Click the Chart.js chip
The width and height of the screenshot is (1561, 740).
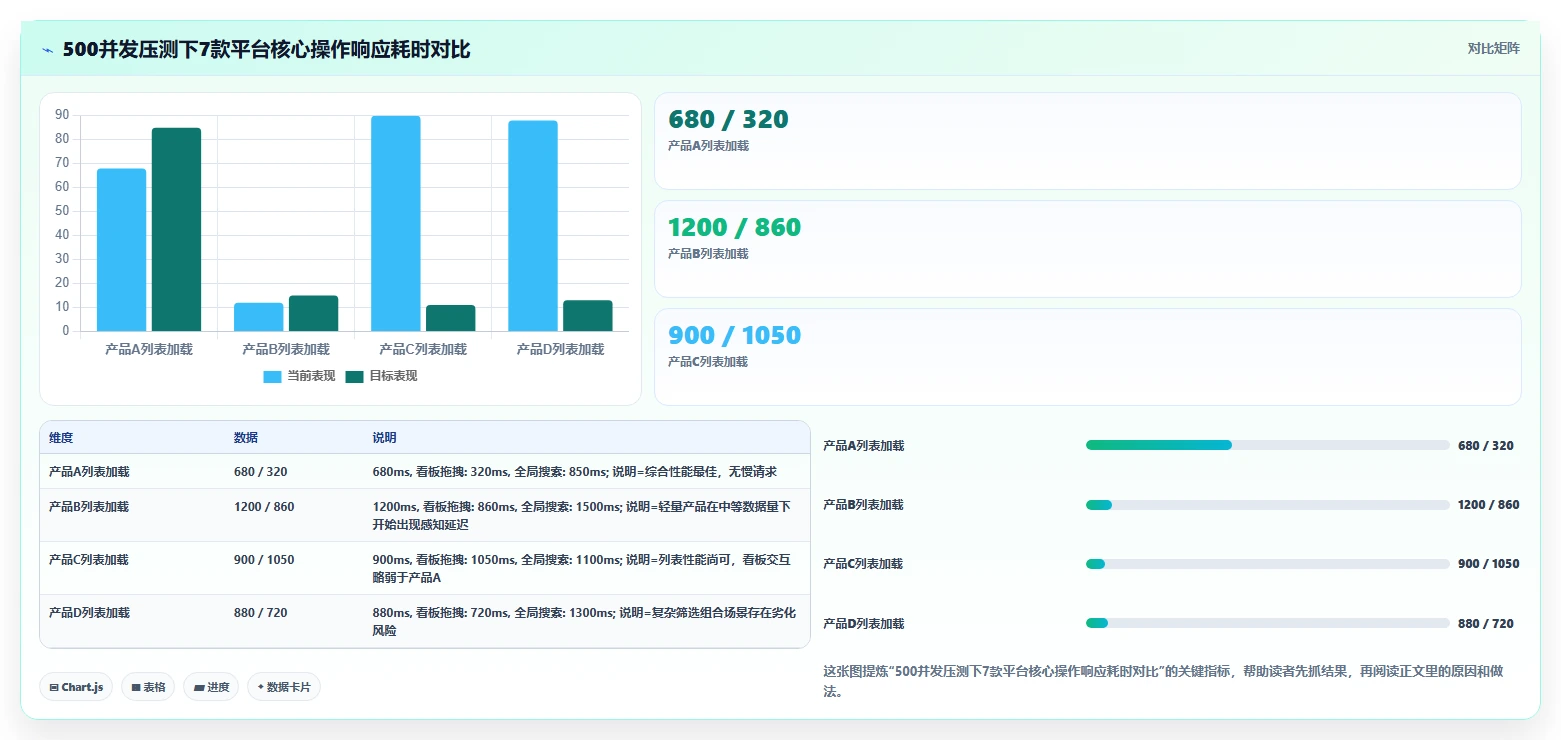76,687
